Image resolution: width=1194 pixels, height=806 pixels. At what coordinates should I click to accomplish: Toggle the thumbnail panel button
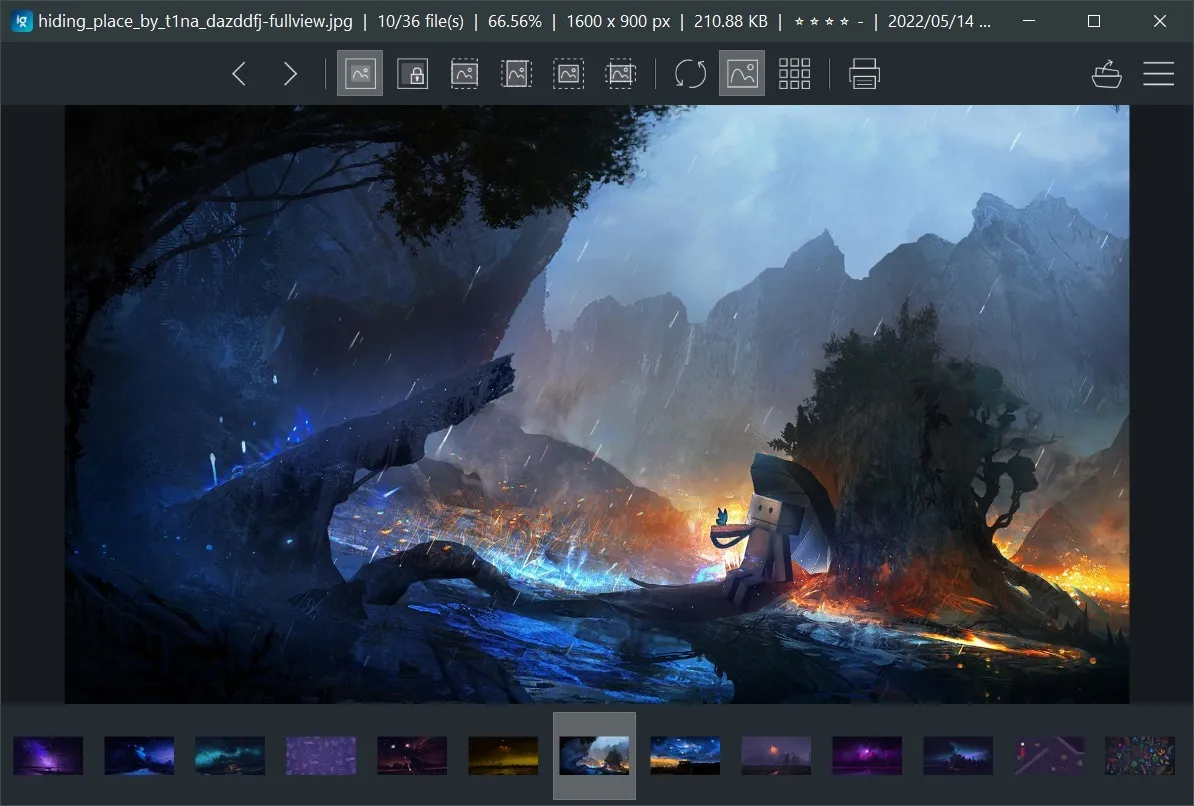(742, 74)
